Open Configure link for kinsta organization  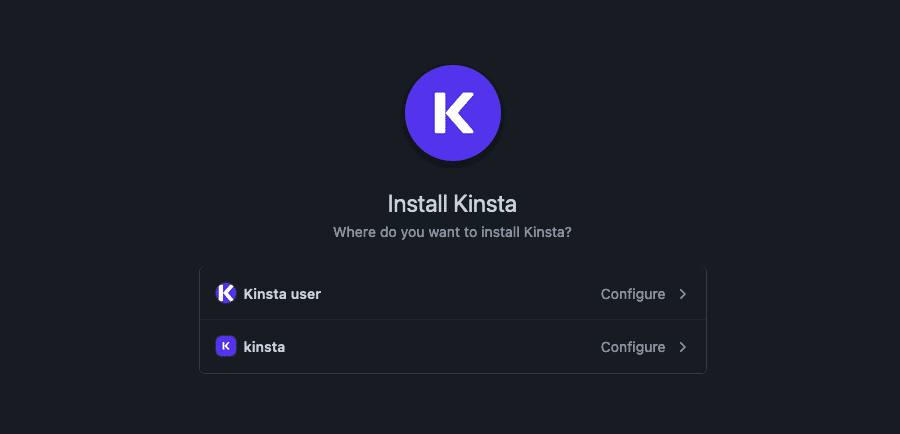(633, 347)
